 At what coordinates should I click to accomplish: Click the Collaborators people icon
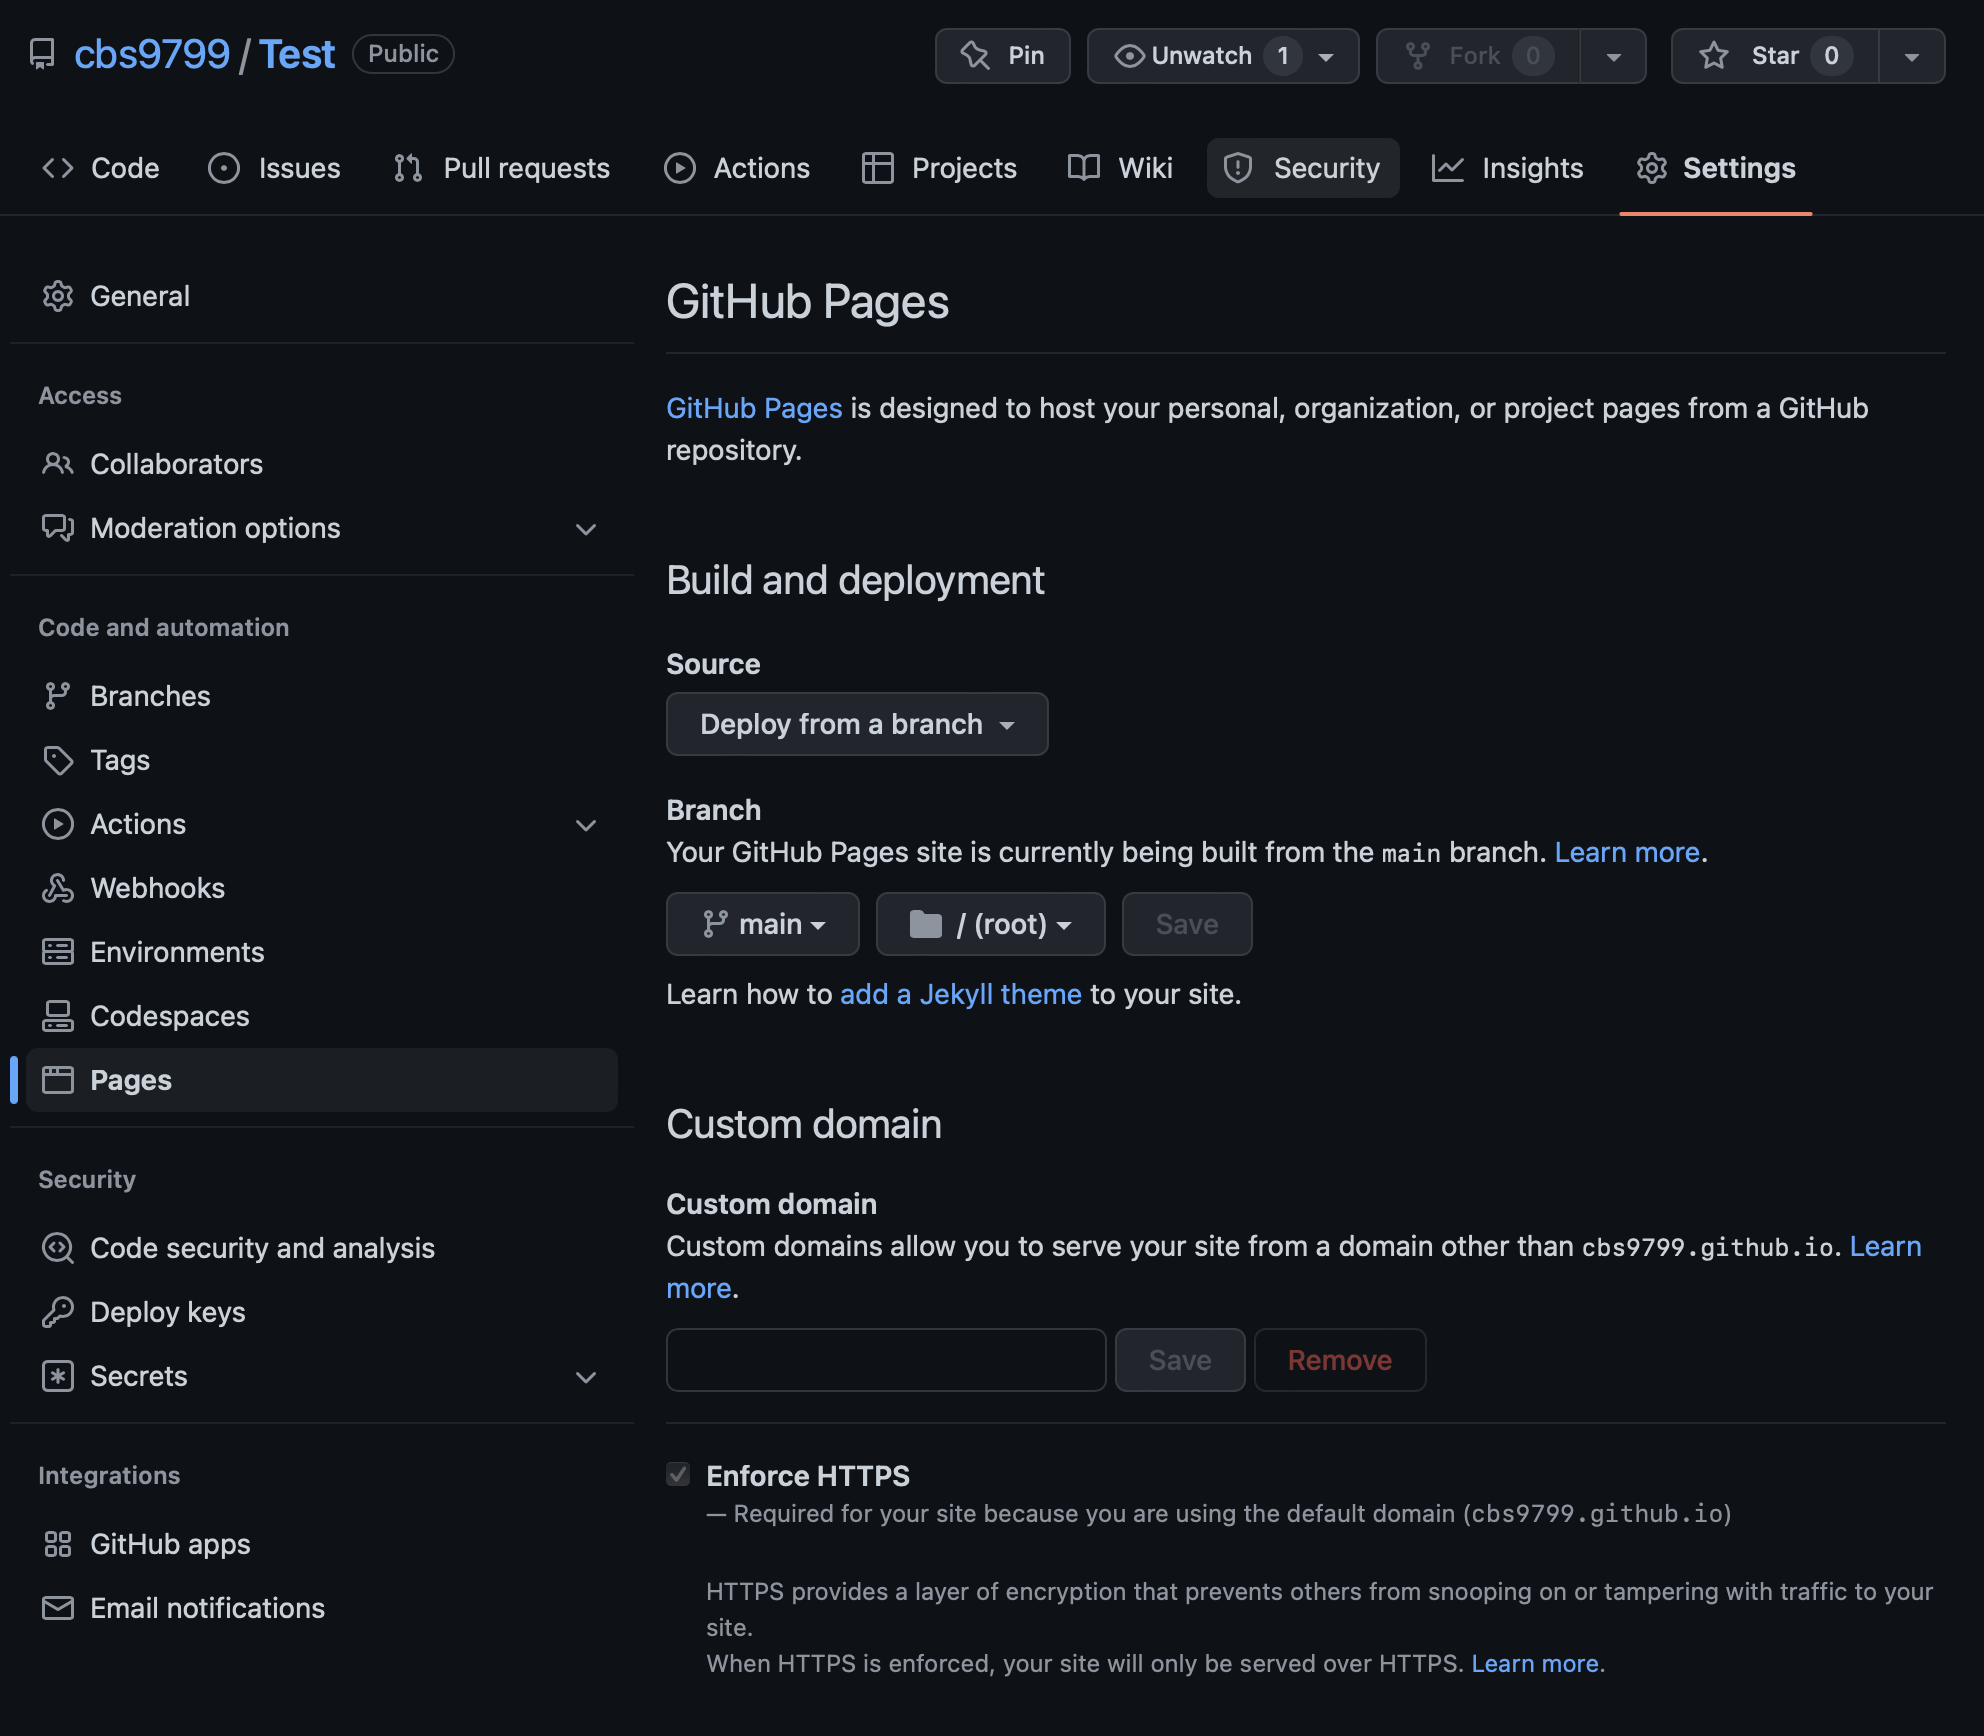point(57,464)
